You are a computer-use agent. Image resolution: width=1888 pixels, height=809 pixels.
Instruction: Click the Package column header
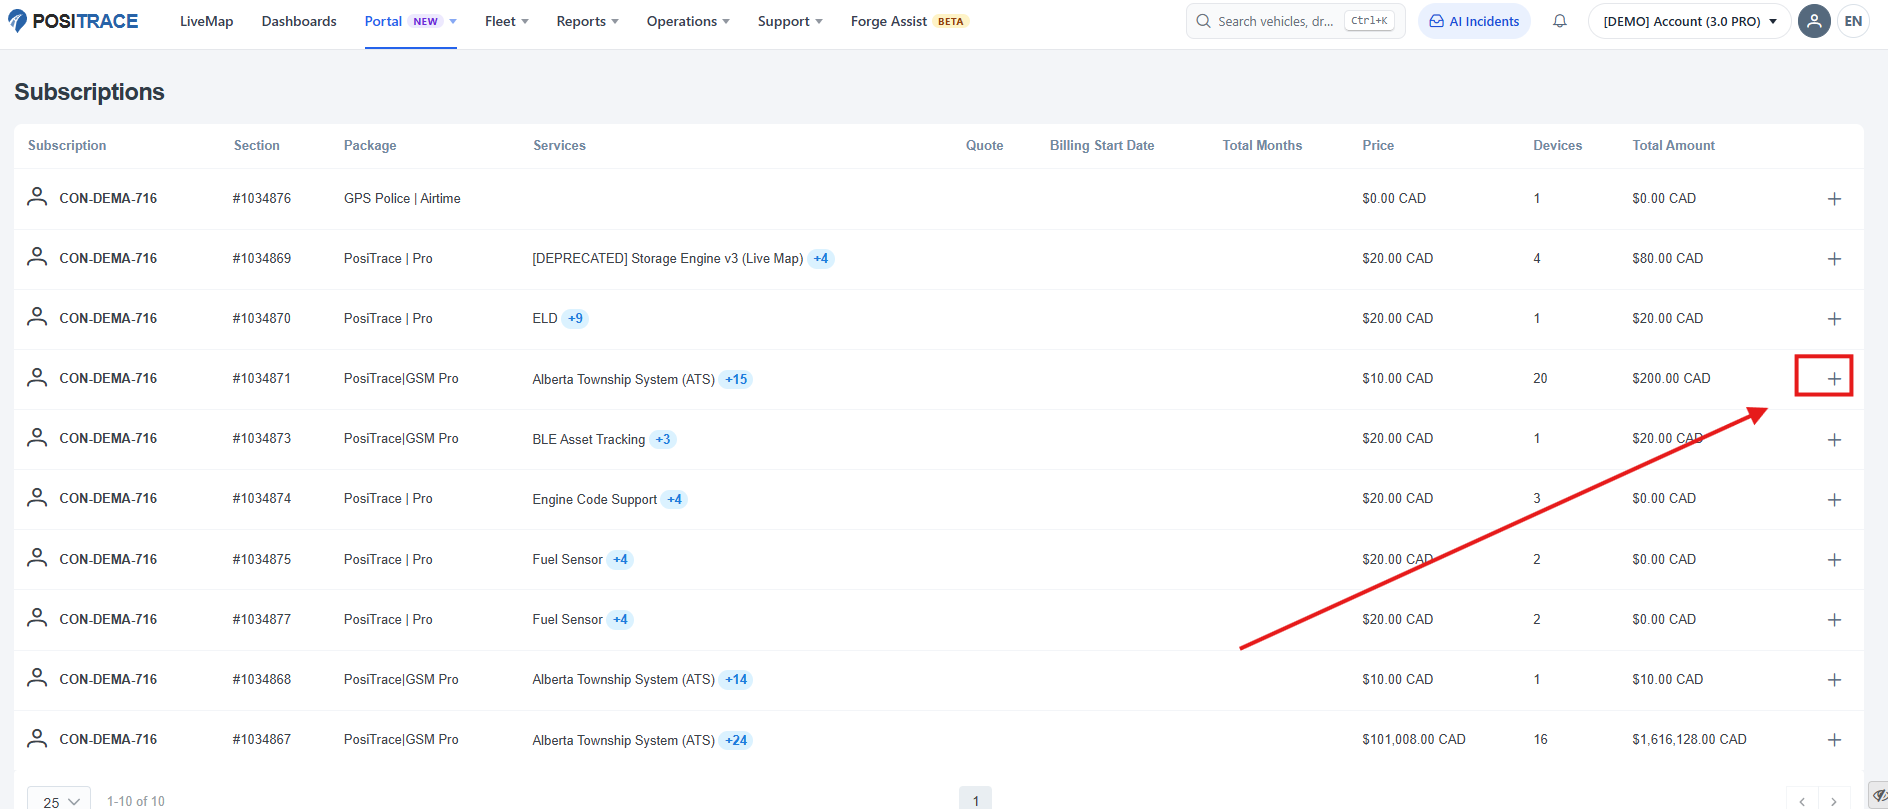pyautogui.click(x=370, y=145)
